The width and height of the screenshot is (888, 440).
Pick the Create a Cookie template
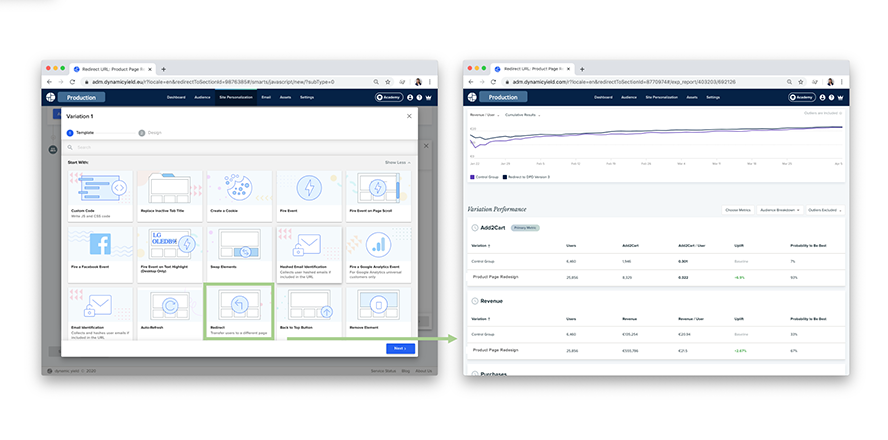pyautogui.click(x=239, y=196)
